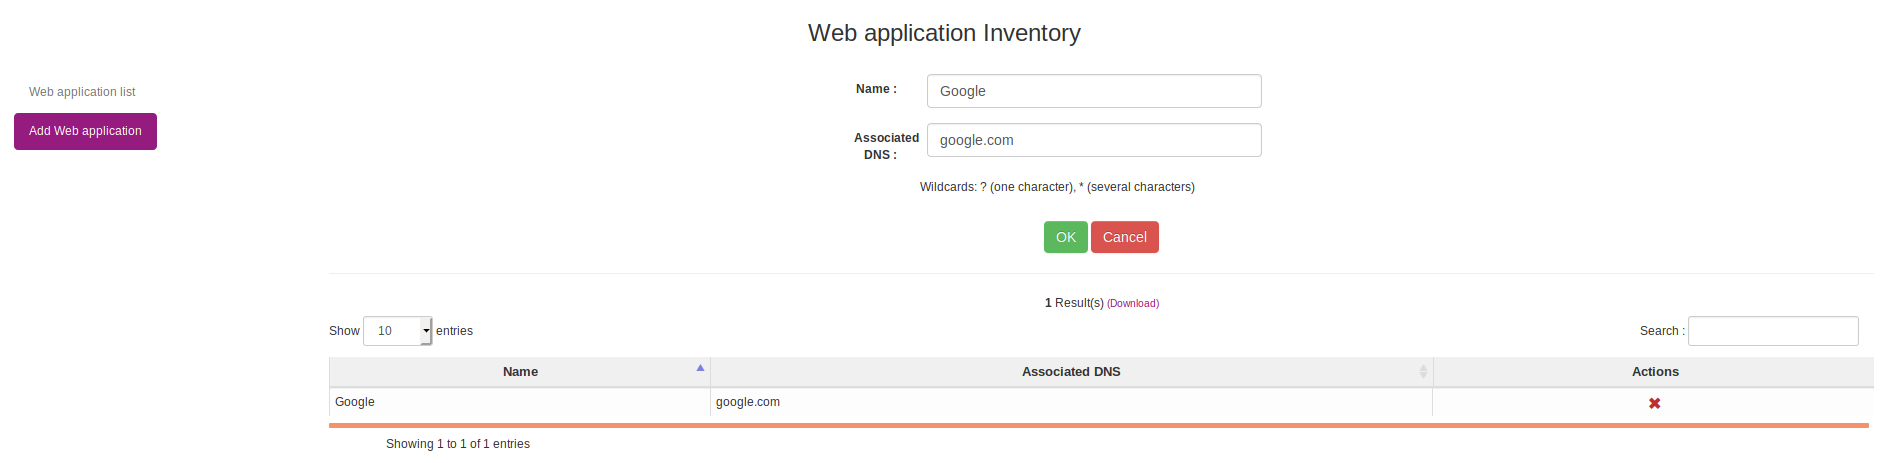Click the Showing 1 to 1 entries text
Screen dimensions: 1886x463
pos(458,444)
